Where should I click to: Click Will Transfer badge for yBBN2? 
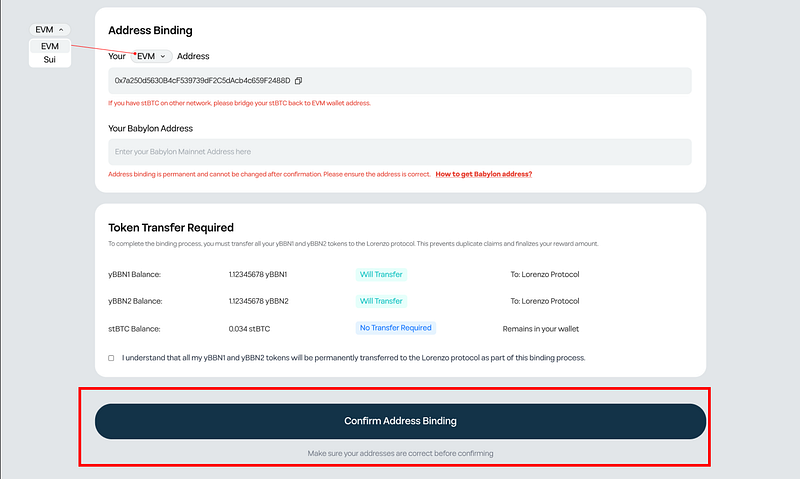tap(381, 301)
